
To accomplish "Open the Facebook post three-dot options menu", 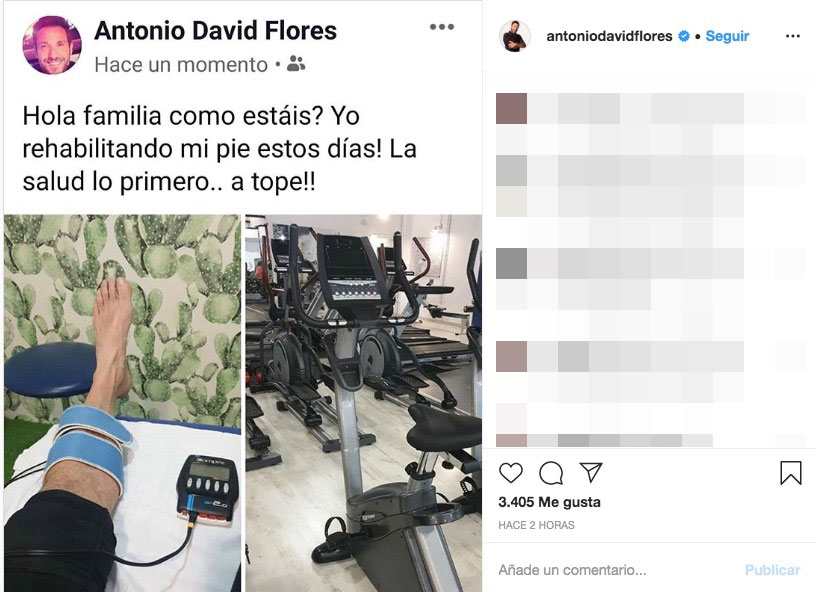I will [442, 27].
